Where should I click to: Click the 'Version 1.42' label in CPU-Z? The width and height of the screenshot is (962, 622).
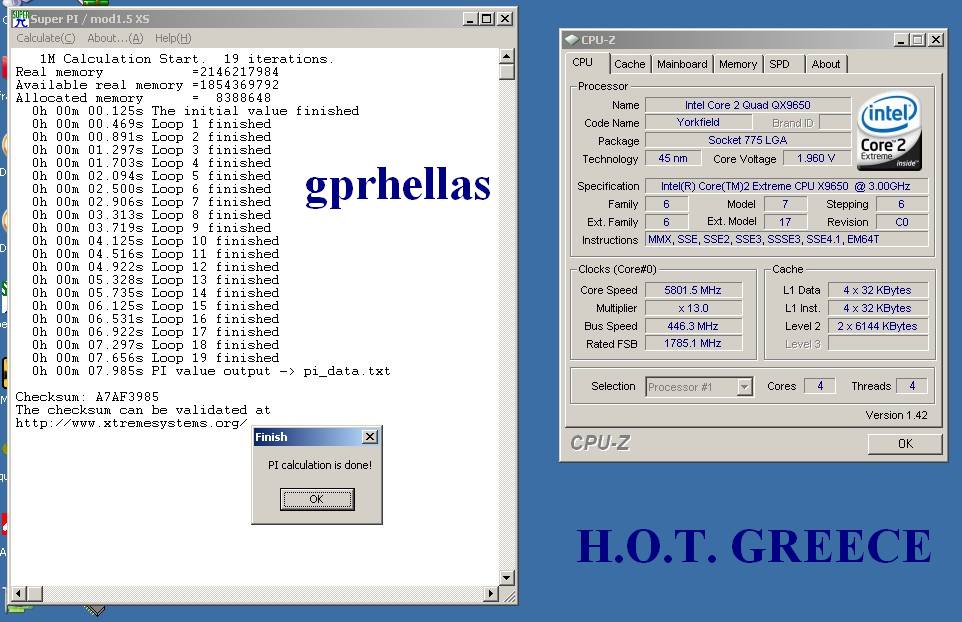tap(896, 415)
